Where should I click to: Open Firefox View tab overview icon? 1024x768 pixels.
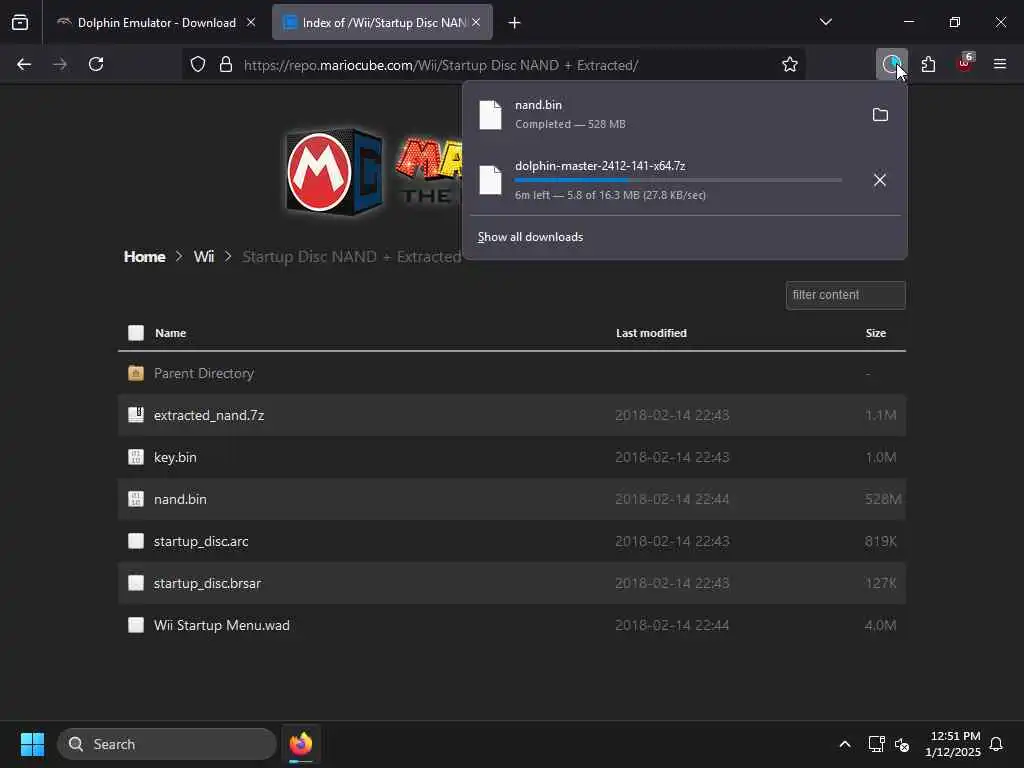point(20,23)
